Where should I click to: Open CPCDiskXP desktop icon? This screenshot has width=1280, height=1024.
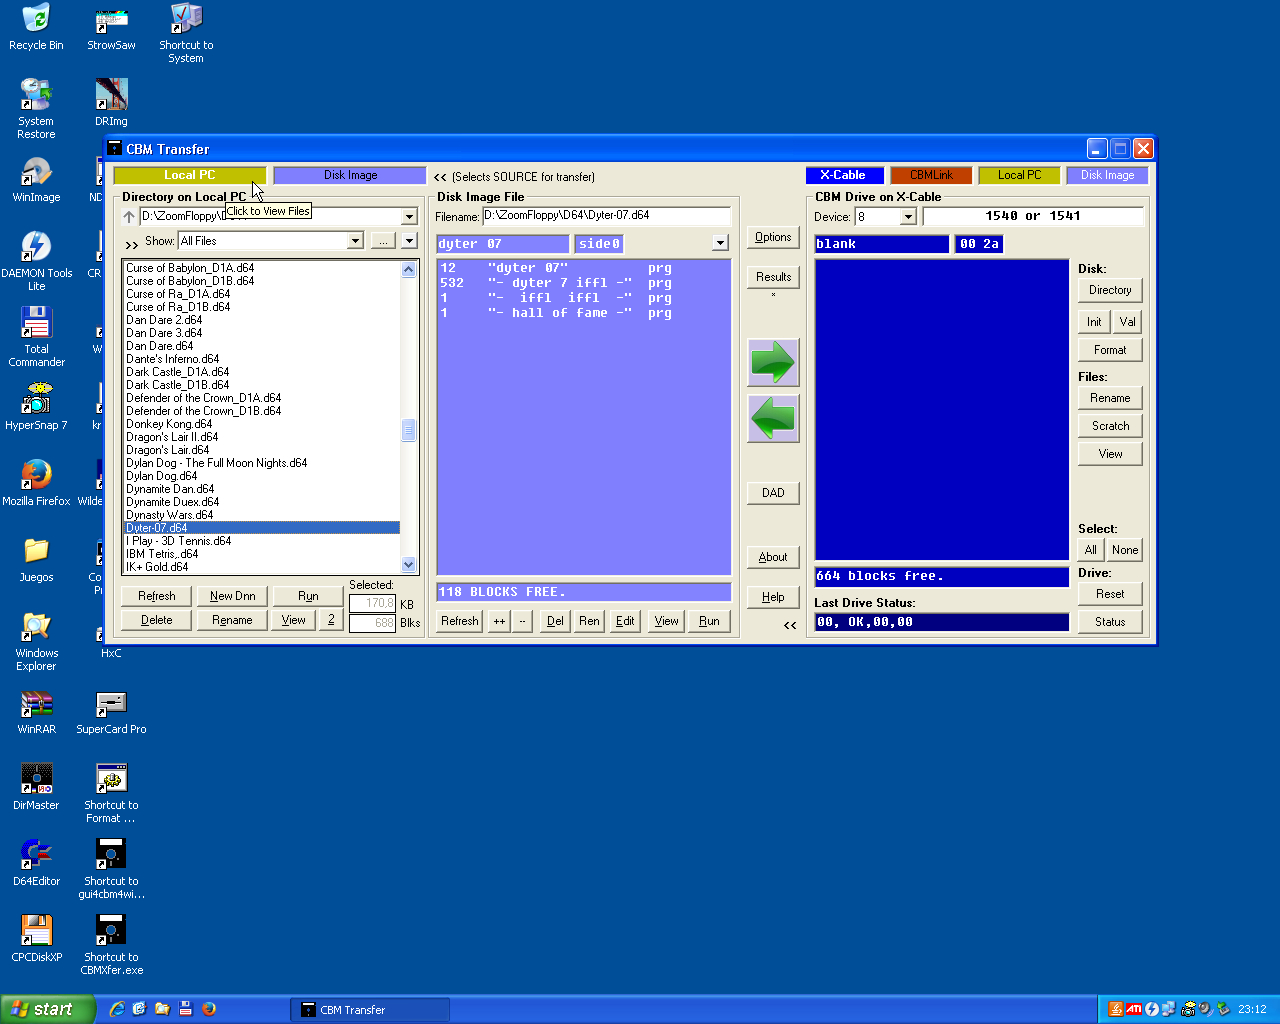(36, 939)
